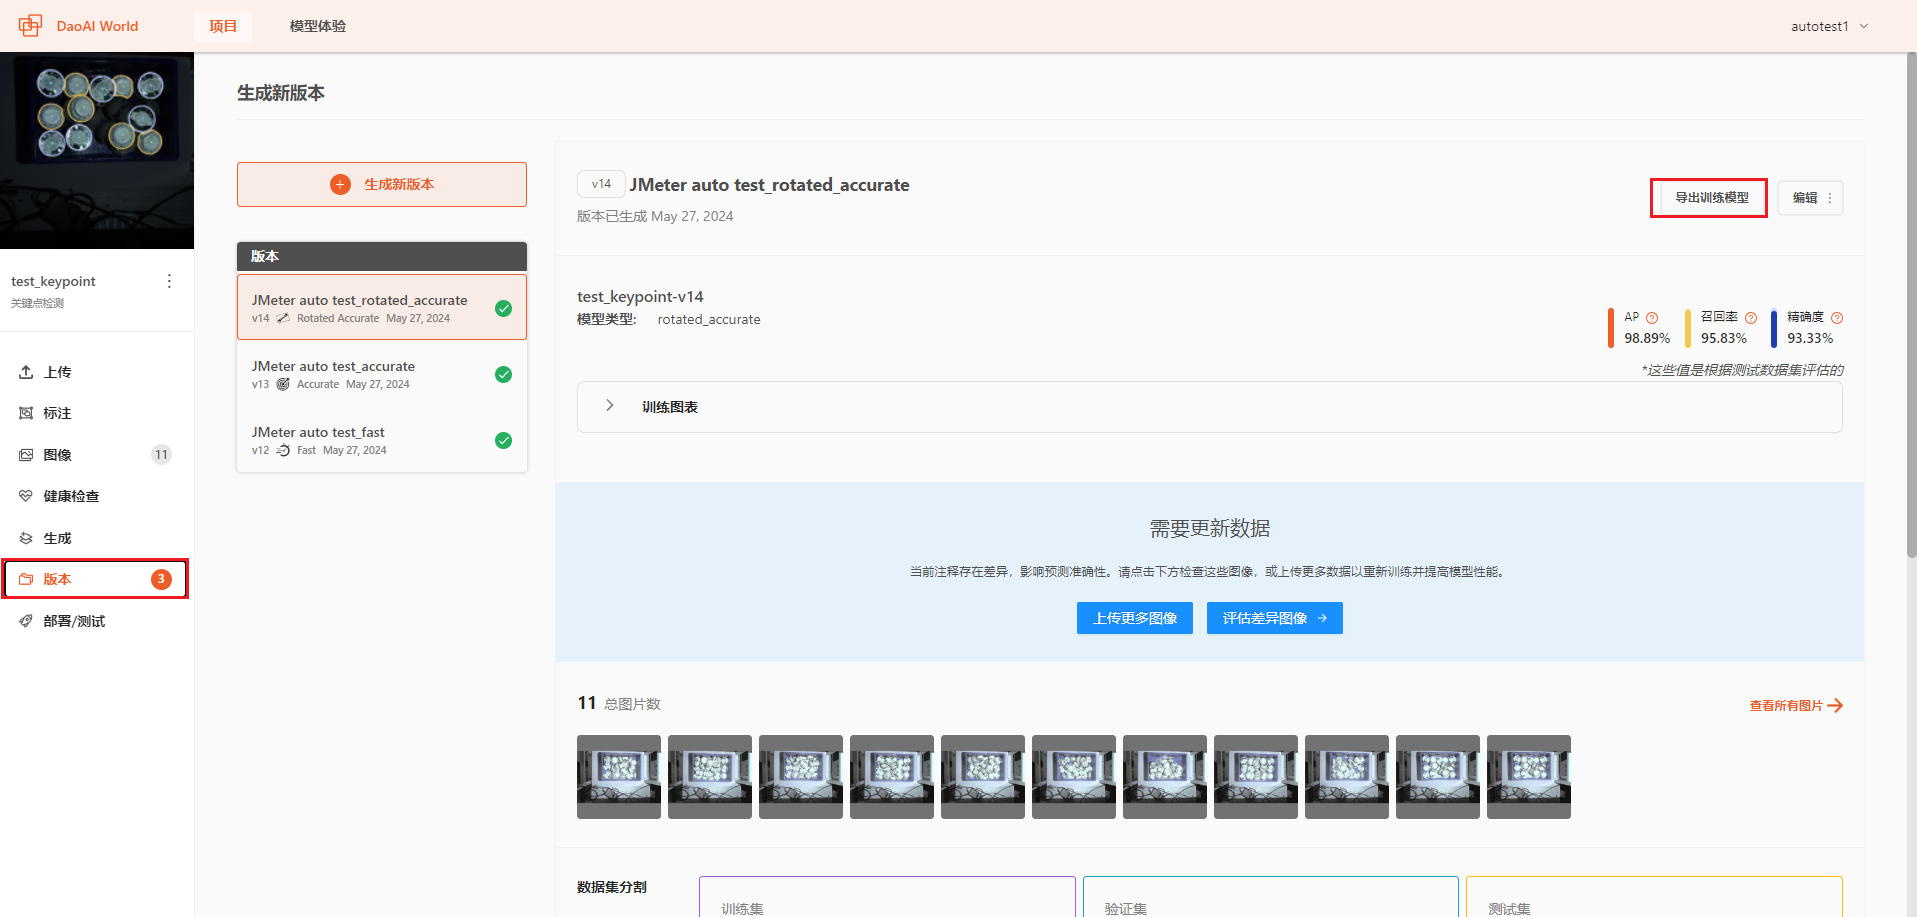Open the 模型体验 tab
The height and width of the screenshot is (917, 1917).
318,26
